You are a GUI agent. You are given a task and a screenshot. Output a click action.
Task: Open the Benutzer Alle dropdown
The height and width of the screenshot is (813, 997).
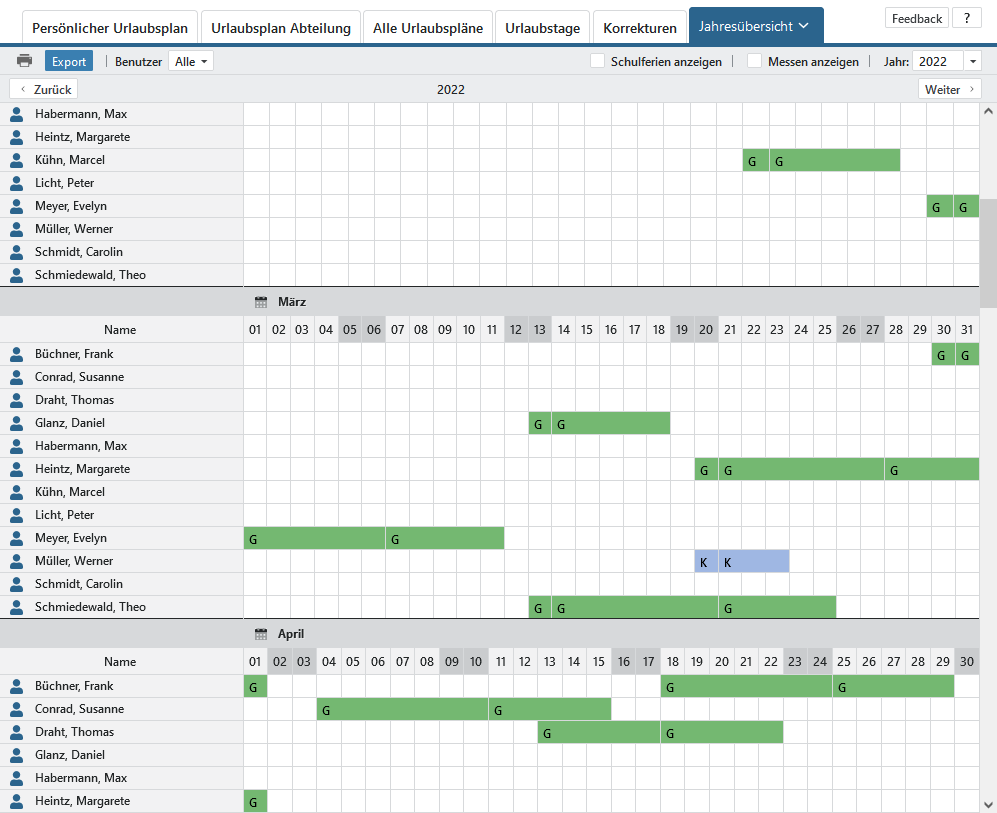(x=191, y=61)
